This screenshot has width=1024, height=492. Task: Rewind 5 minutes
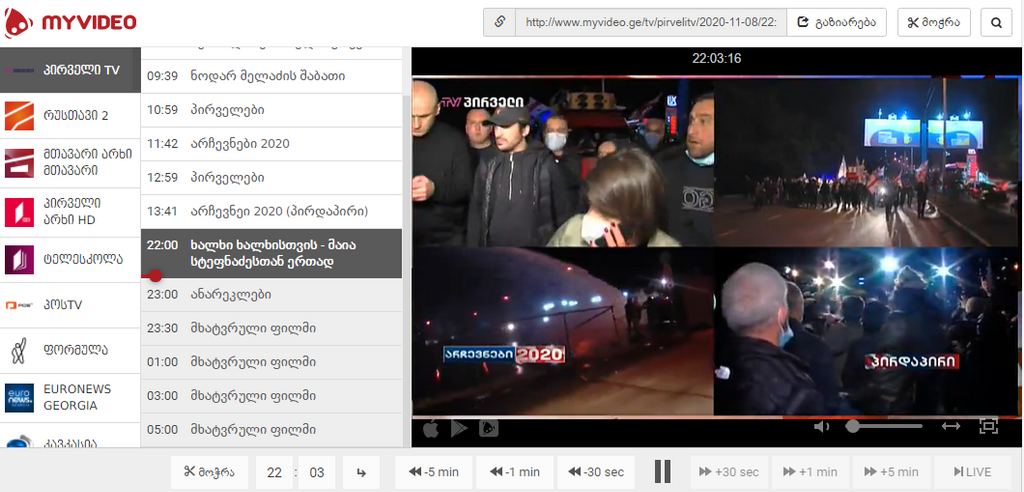434,472
